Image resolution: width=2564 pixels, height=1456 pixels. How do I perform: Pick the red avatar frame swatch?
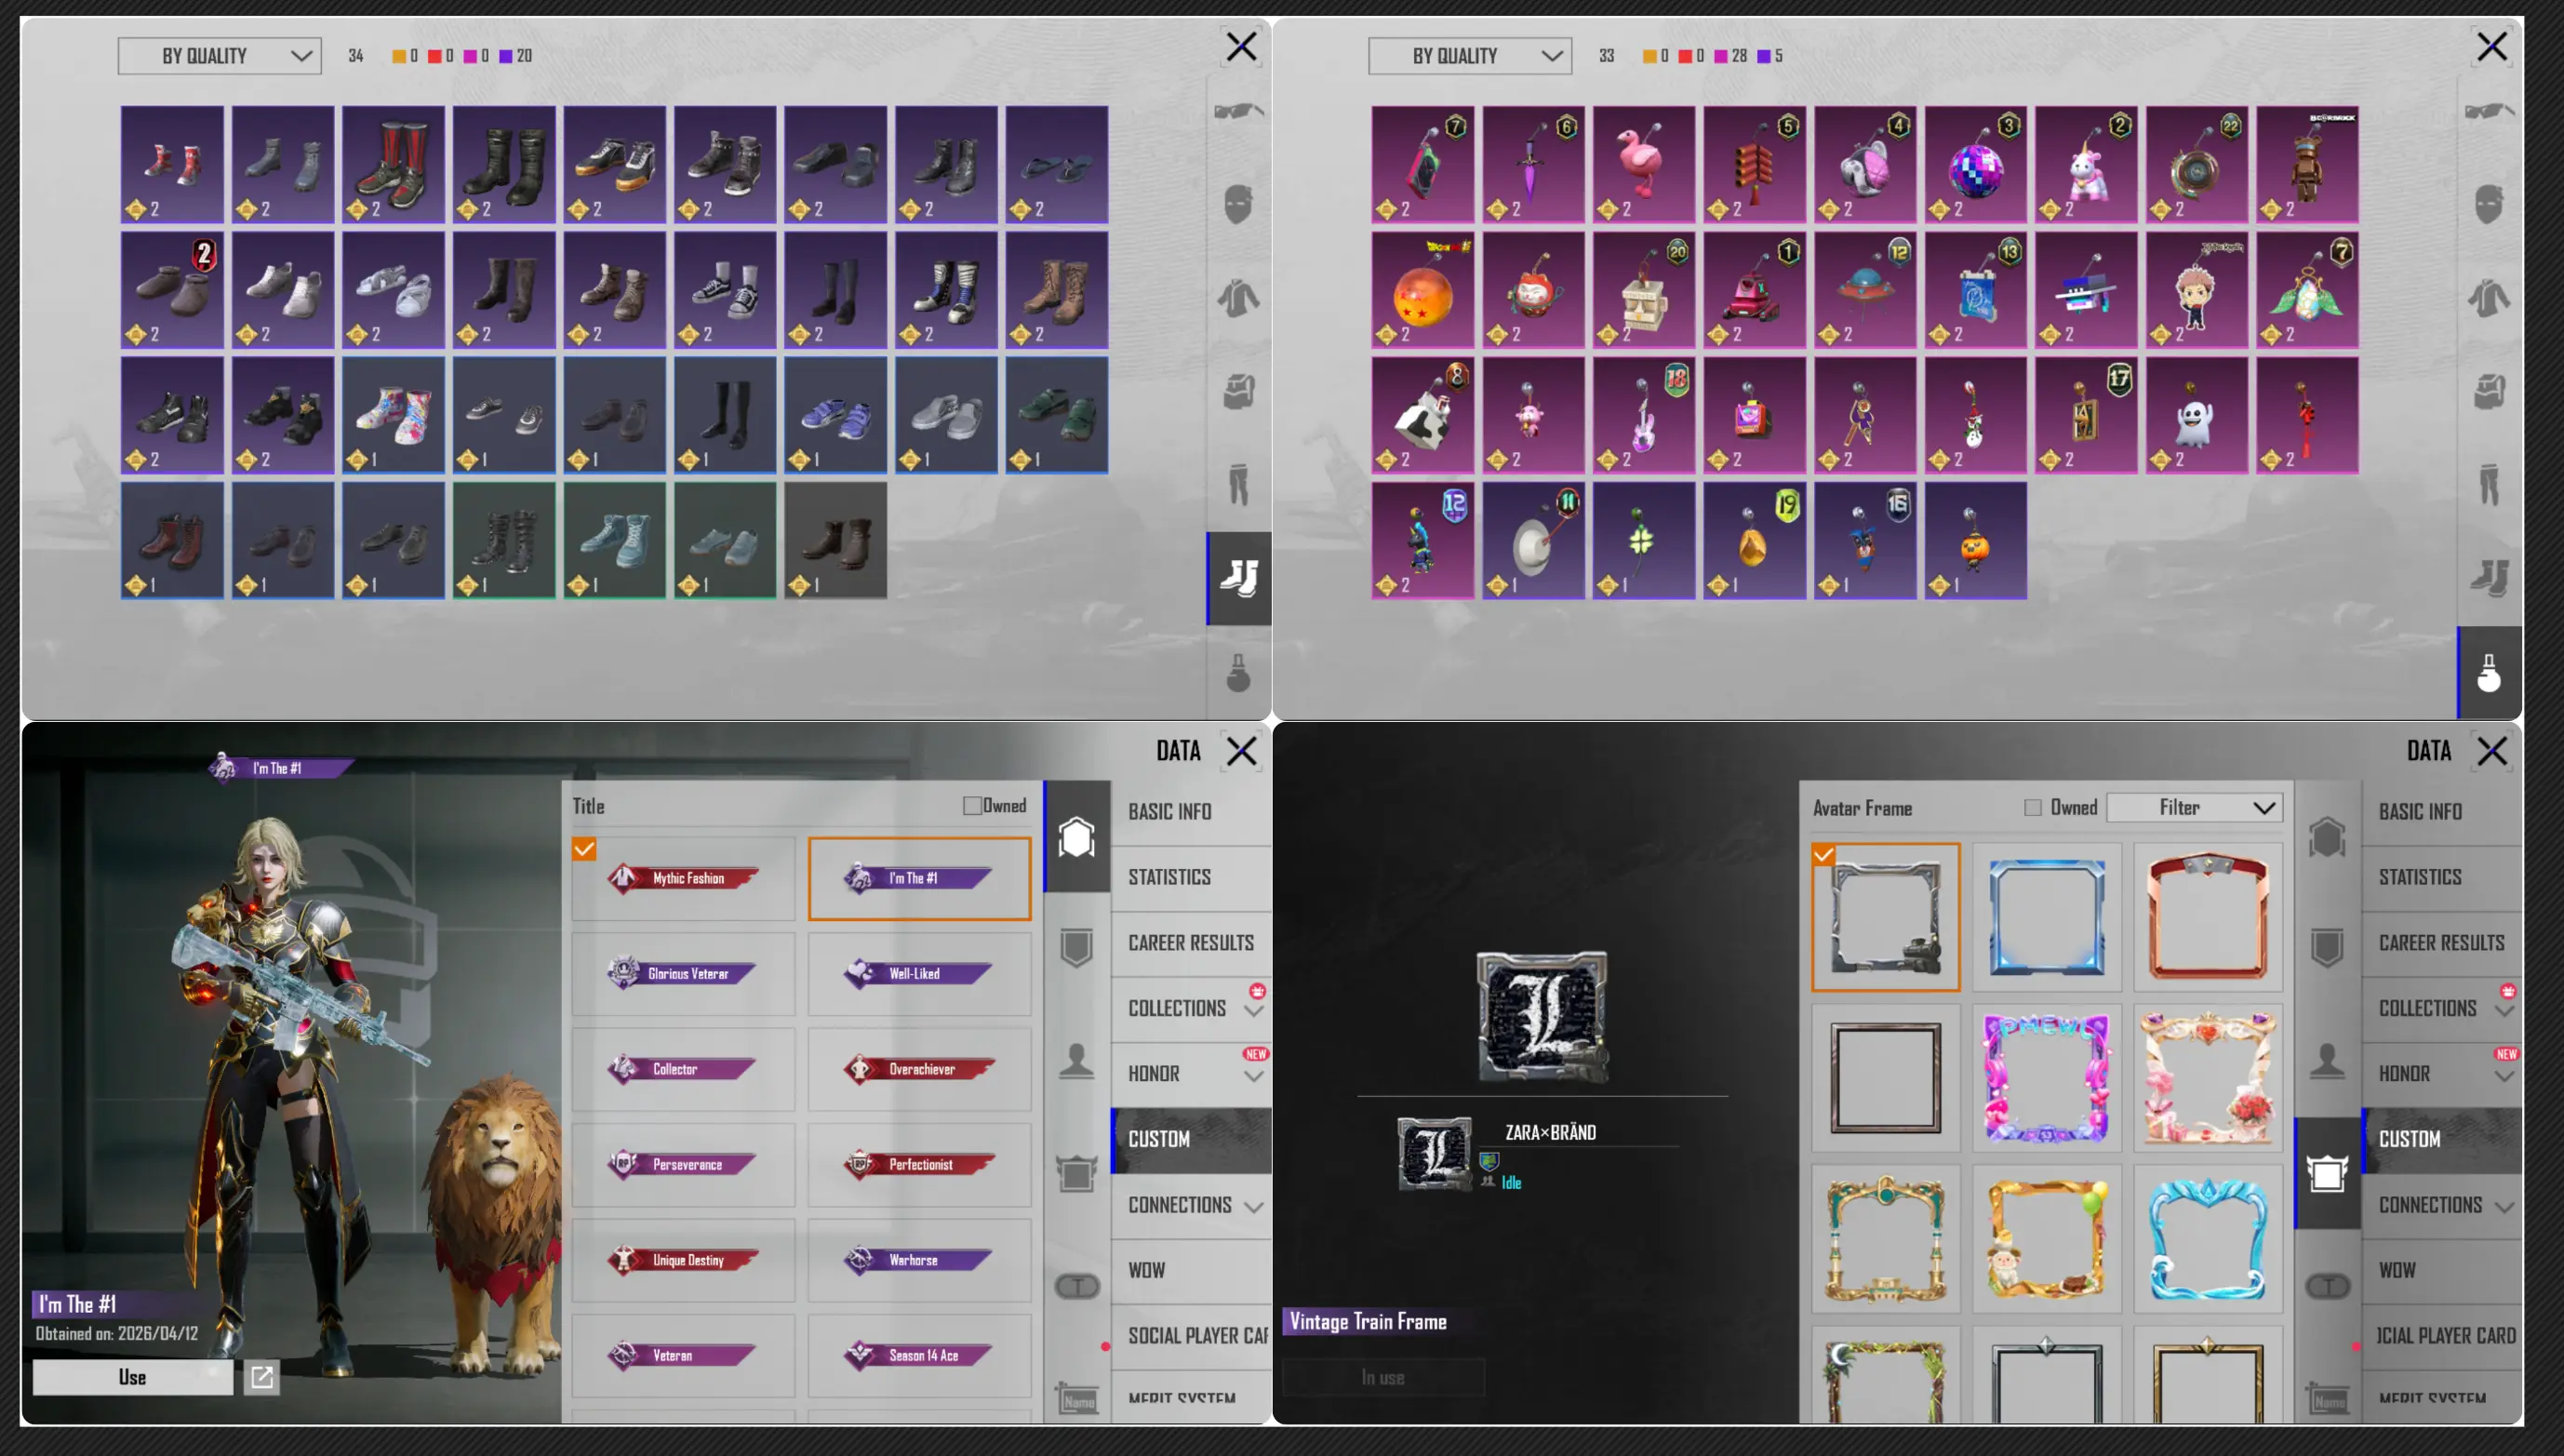[2207, 916]
